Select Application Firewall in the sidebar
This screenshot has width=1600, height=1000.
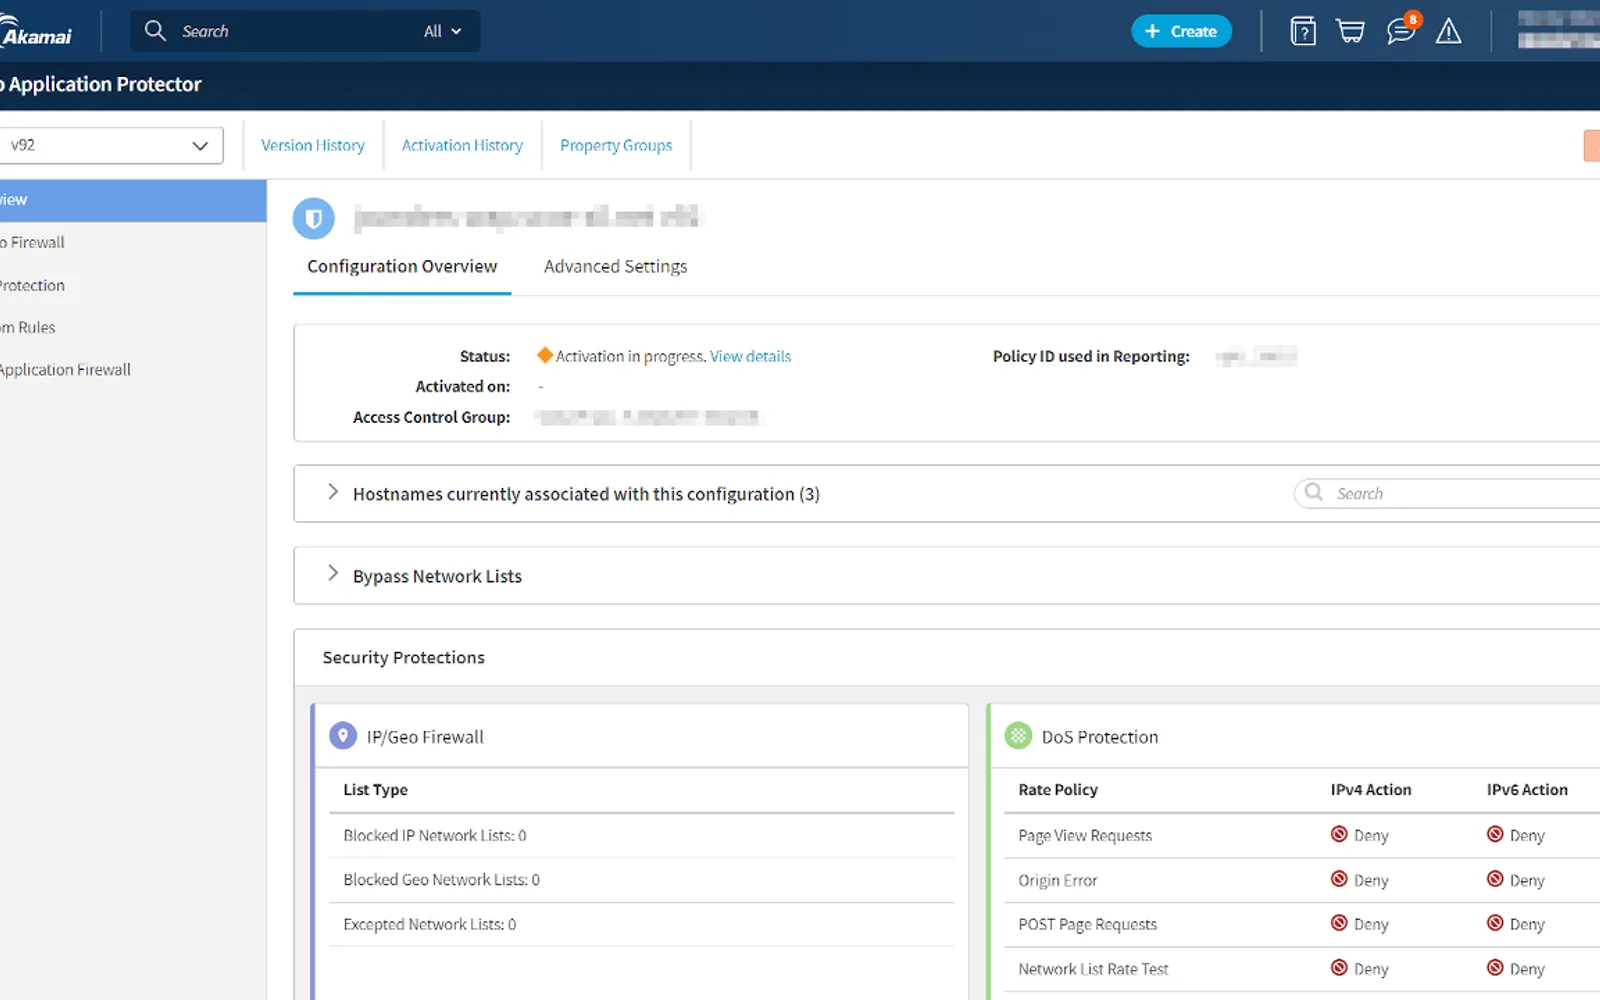[x=133, y=369]
